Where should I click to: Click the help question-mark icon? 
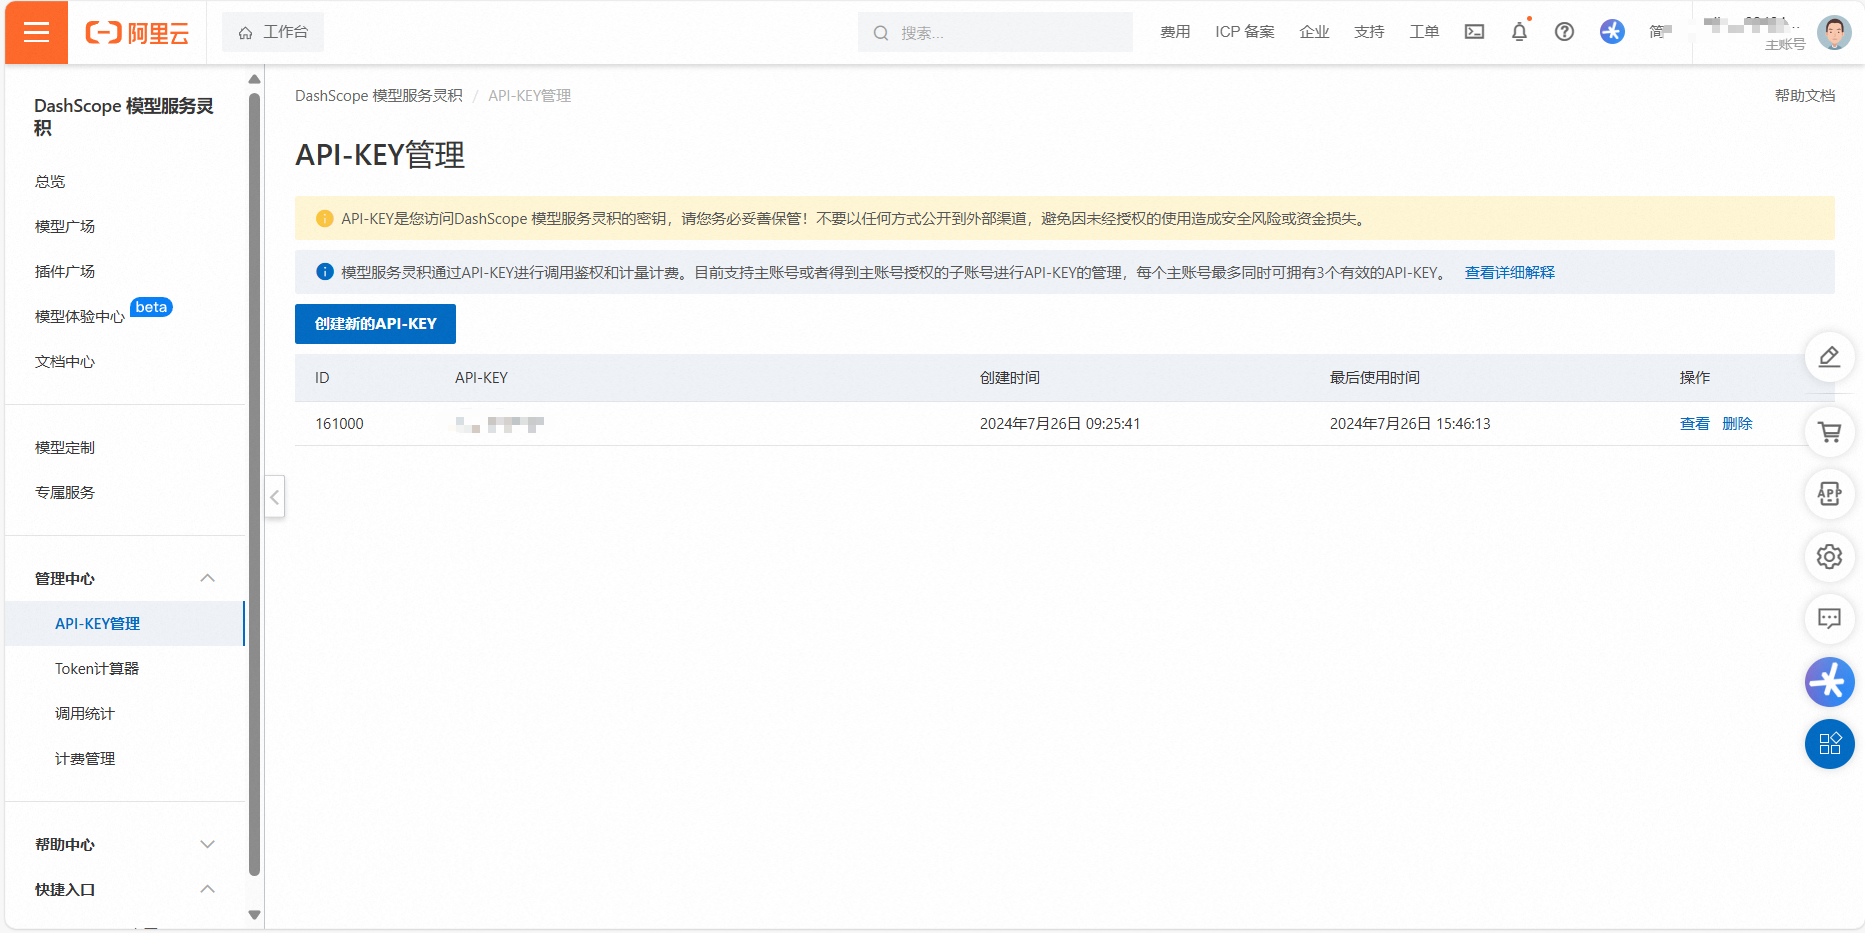coord(1564,32)
